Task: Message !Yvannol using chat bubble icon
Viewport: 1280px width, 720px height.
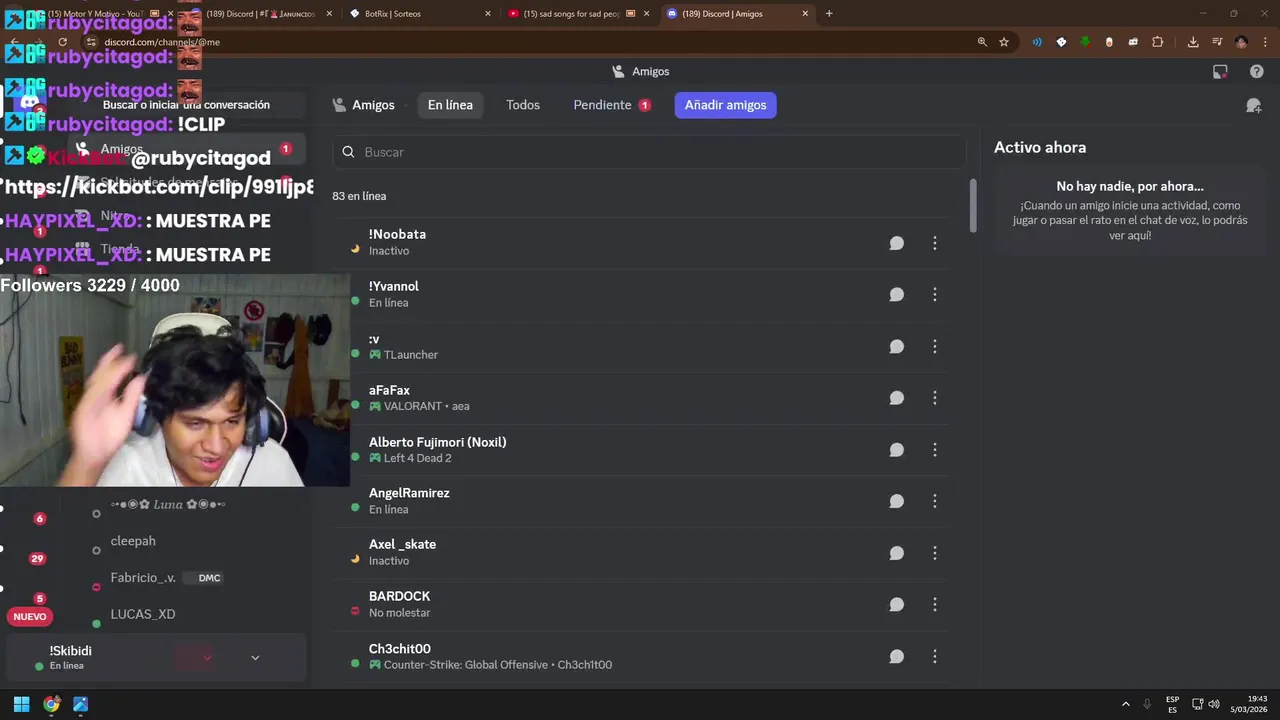Action: [x=897, y=295]
